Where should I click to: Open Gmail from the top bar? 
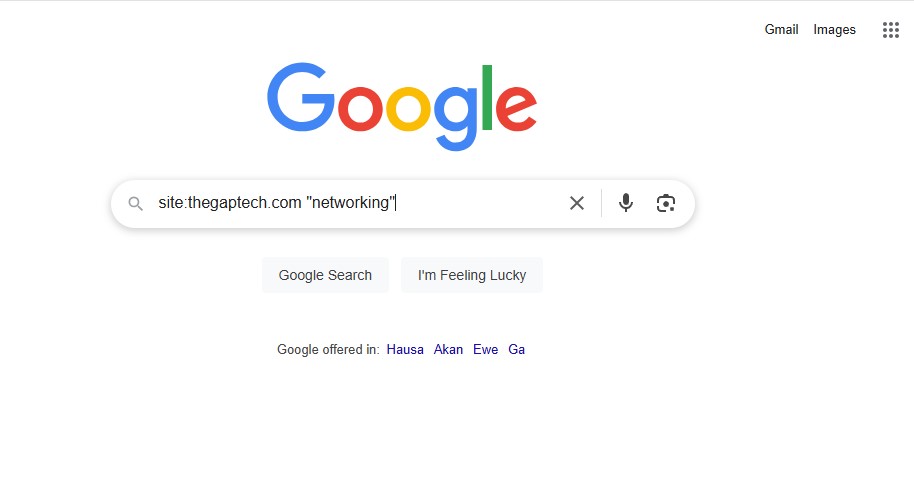click(781, 29)
